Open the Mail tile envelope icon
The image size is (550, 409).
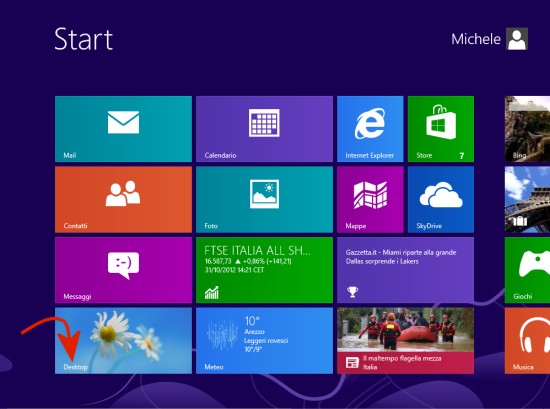pos(123,122)
